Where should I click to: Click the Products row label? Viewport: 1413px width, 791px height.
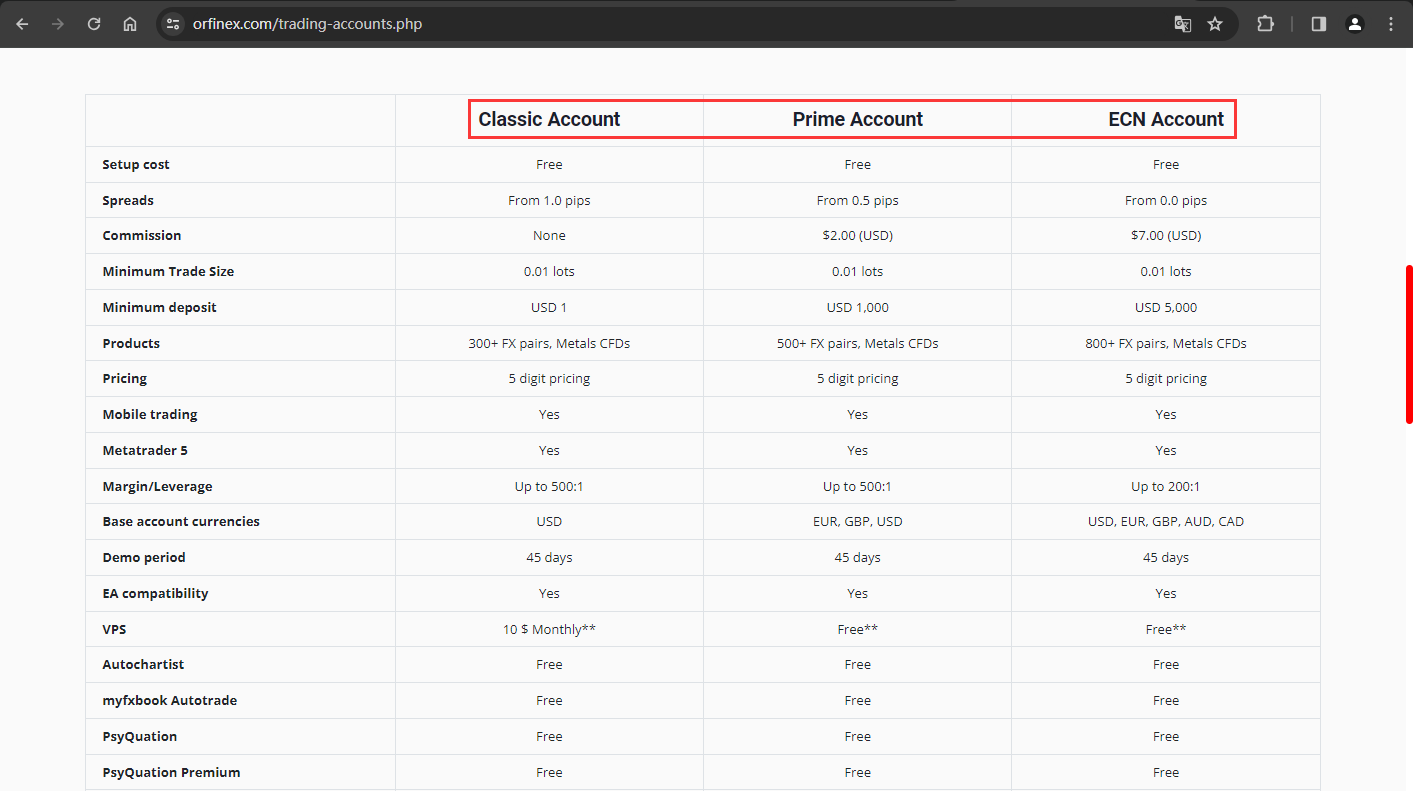pyautogui.click(x=131, y=343)
